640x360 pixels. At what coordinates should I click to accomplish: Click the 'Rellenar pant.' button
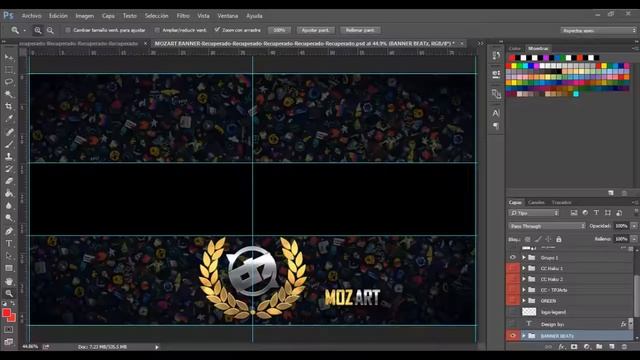[360, 30]
